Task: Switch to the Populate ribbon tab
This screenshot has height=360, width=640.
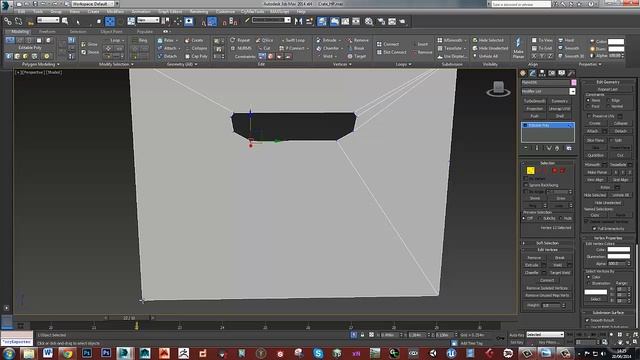Action: (x=144, y=31)
